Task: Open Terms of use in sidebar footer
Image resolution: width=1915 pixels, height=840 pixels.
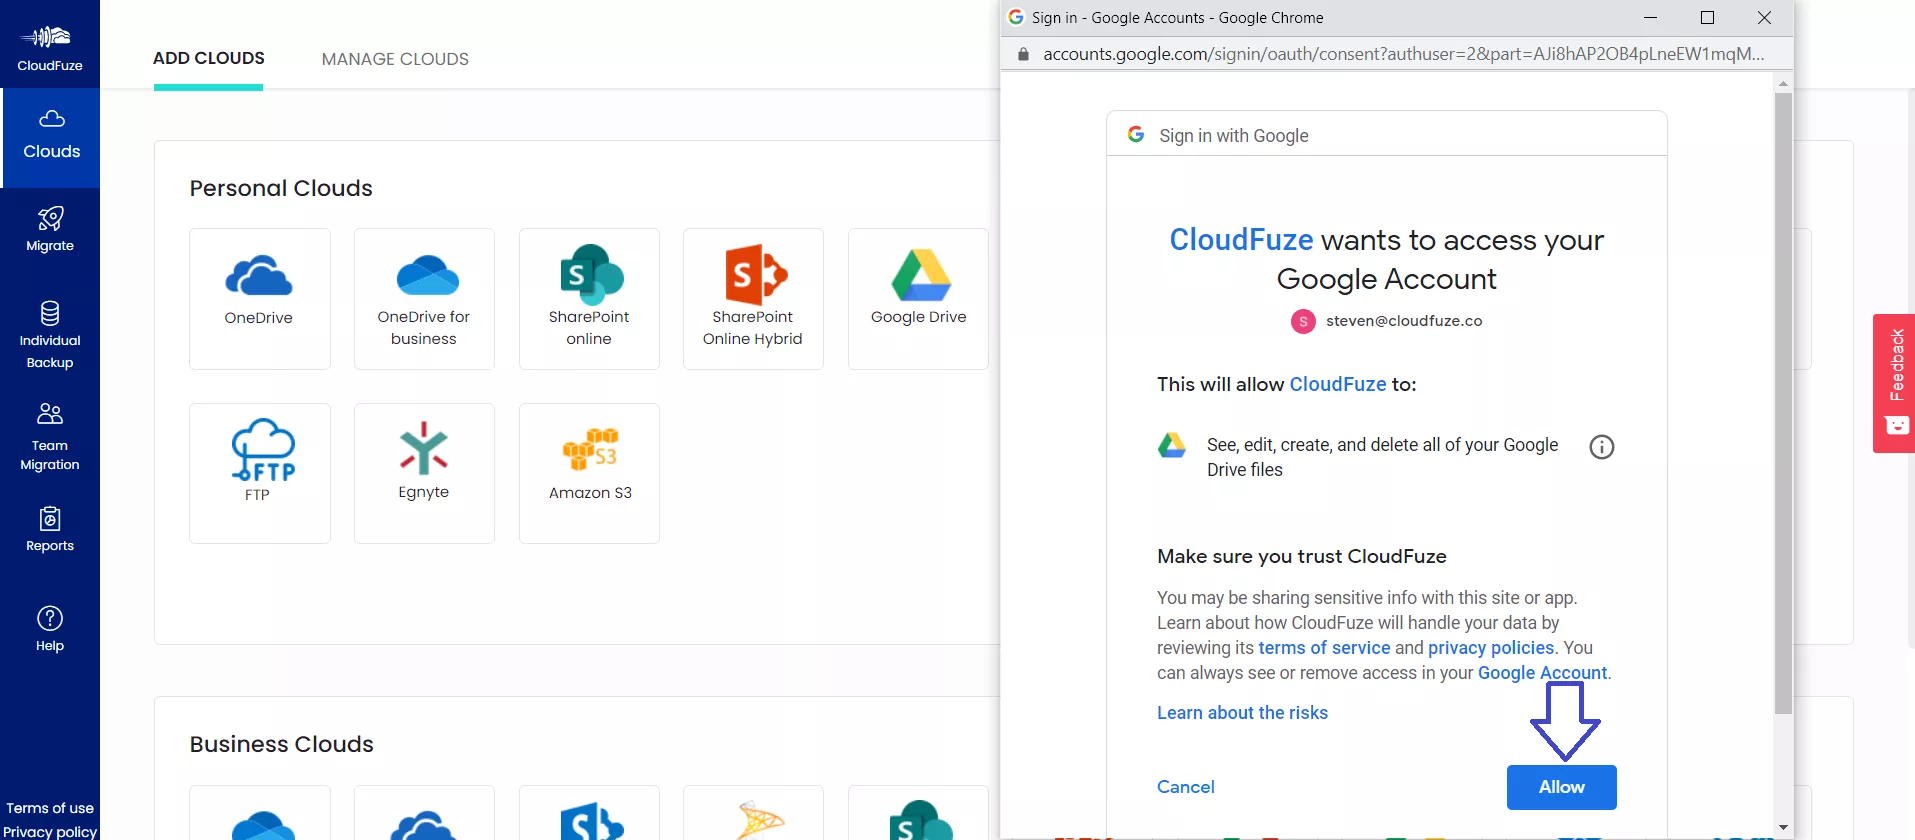Action: (x=50, y=808)
